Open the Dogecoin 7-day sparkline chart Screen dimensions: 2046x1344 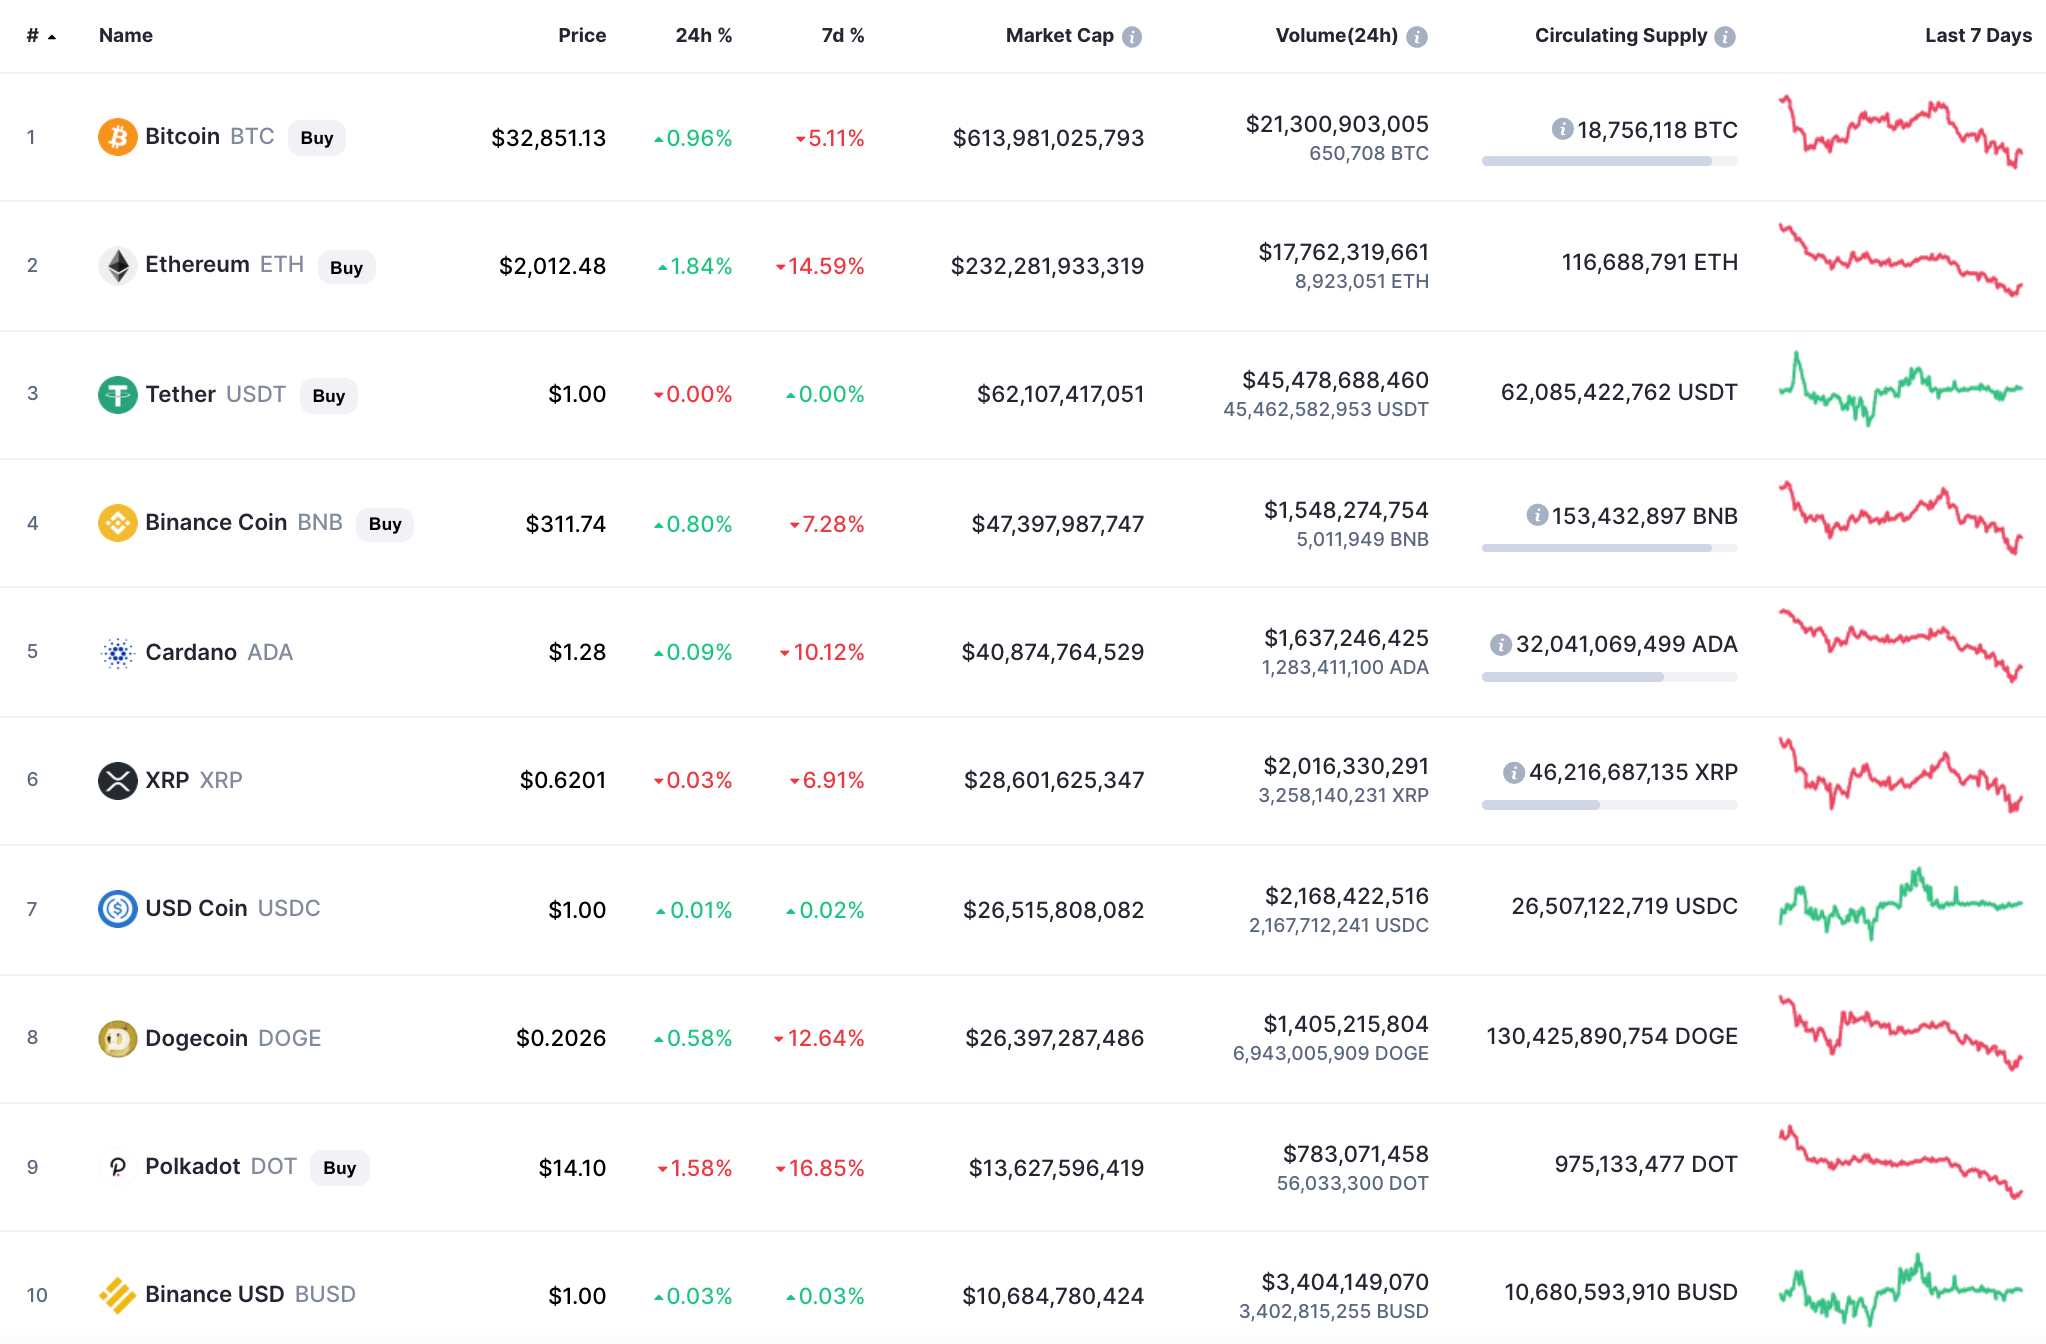[1901, 1033]
